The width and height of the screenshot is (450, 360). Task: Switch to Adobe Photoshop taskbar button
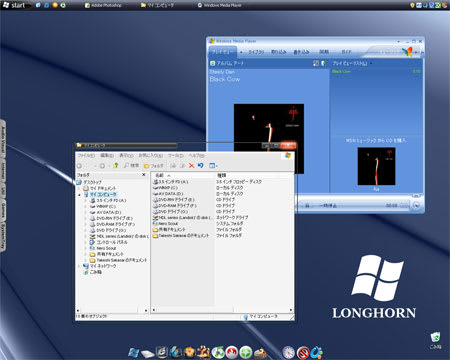(x=103, y=5)
